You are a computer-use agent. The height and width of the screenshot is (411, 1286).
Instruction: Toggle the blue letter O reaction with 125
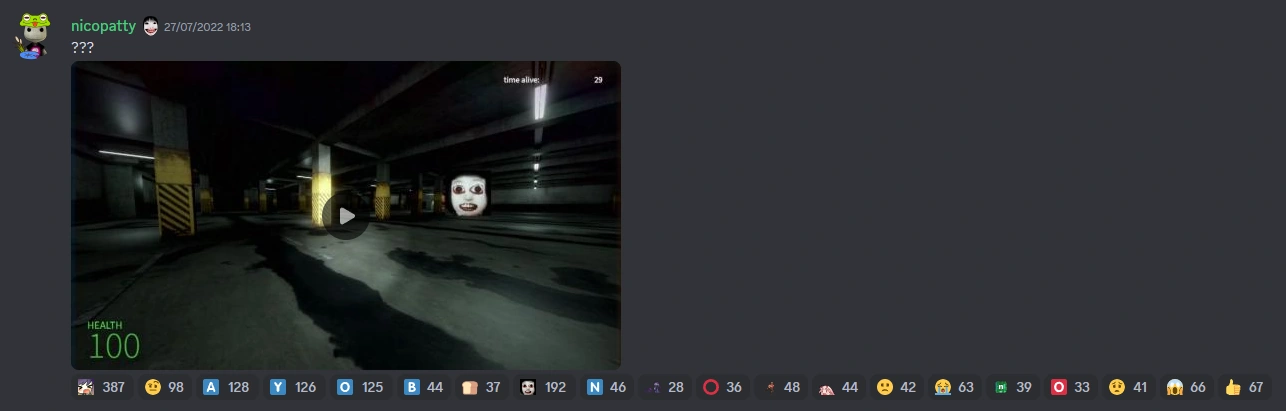(x=360, y=387)
